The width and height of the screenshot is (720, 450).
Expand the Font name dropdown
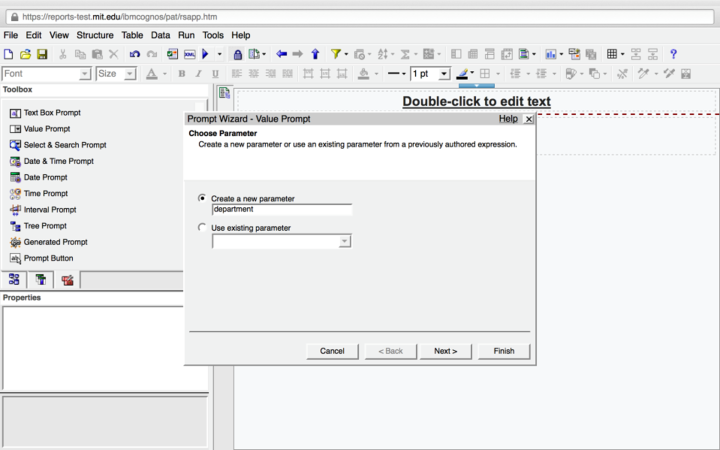[85, 74]
